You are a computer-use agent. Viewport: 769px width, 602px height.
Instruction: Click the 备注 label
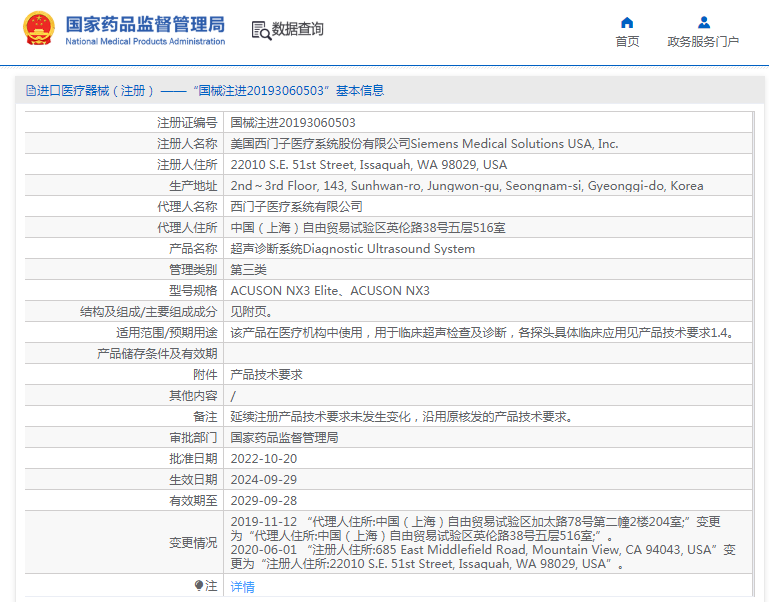[205, 417]
